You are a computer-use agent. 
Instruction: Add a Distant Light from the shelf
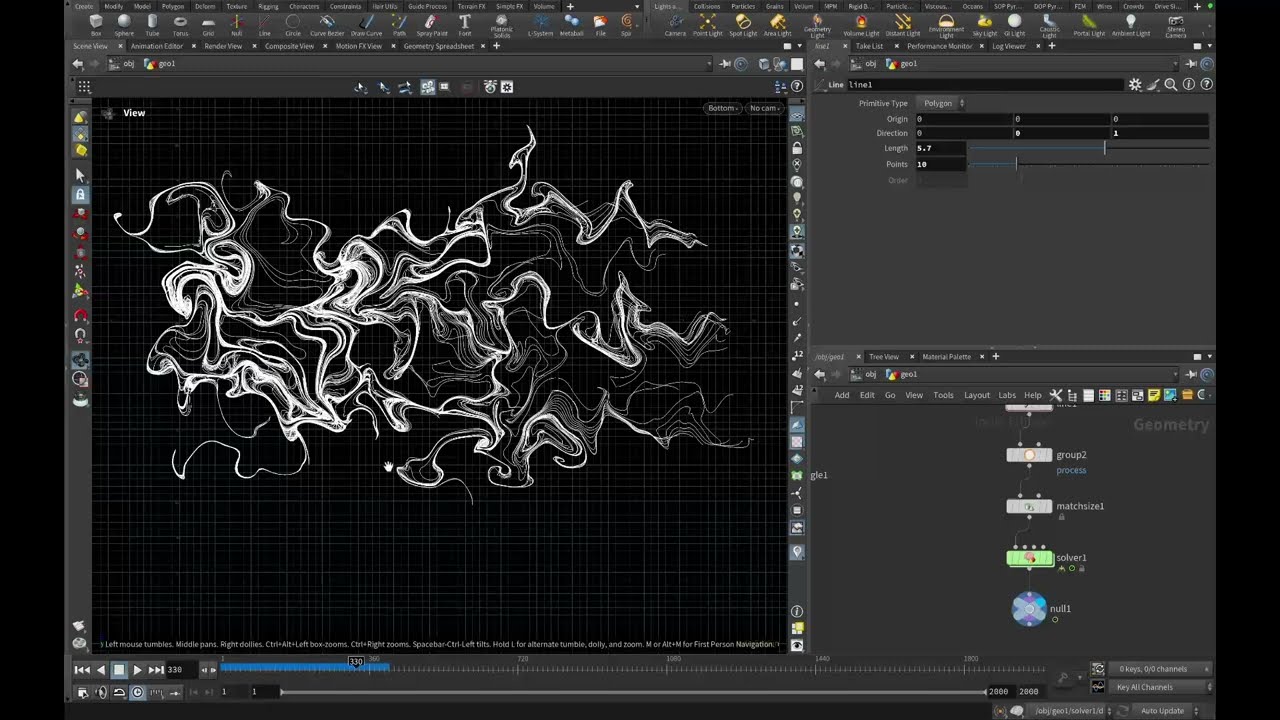(x=903, y=24)
